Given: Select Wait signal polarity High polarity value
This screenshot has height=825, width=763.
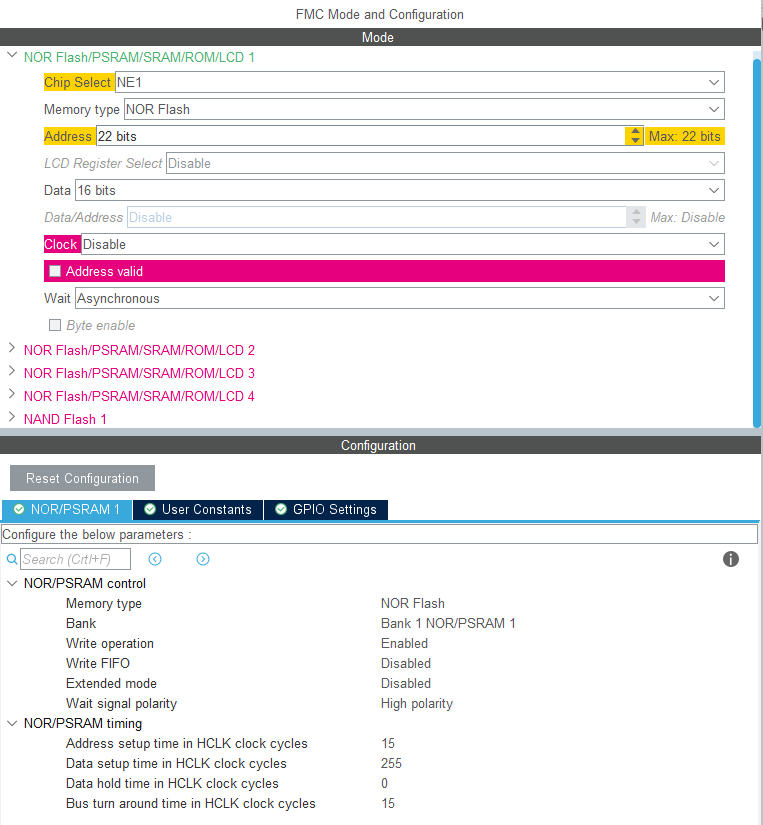Looking at the screenshot, I should (x=417, y=703).
